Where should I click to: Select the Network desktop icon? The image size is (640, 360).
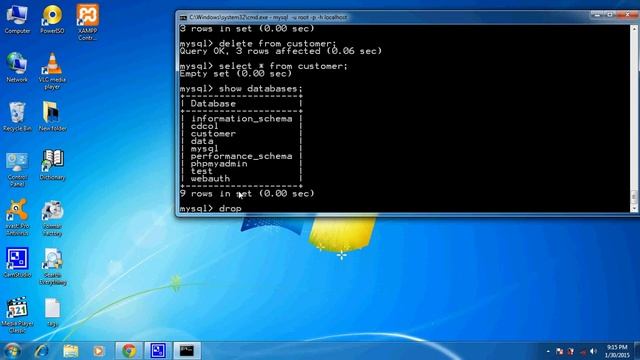(x=17, y=68)
